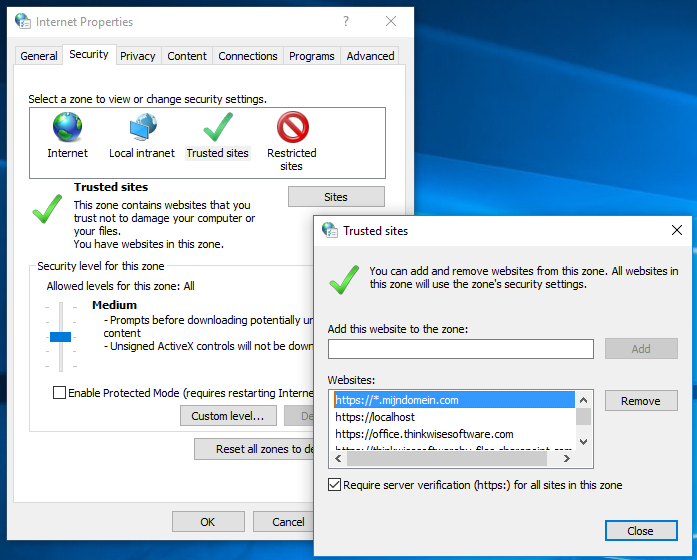Select https://office.thinkwisesoftware.com in the list

424,434
